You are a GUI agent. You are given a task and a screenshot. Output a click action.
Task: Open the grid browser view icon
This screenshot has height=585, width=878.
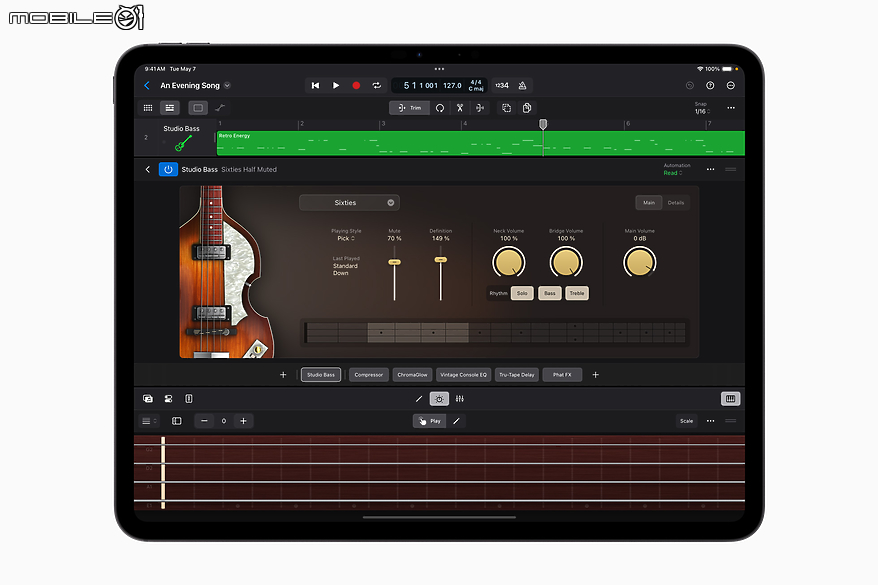pos(148,108)
